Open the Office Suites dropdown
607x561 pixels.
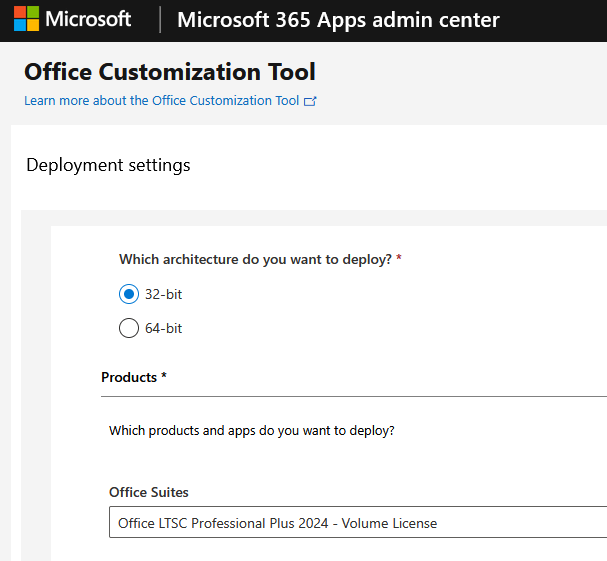click(x=358, y=522)
